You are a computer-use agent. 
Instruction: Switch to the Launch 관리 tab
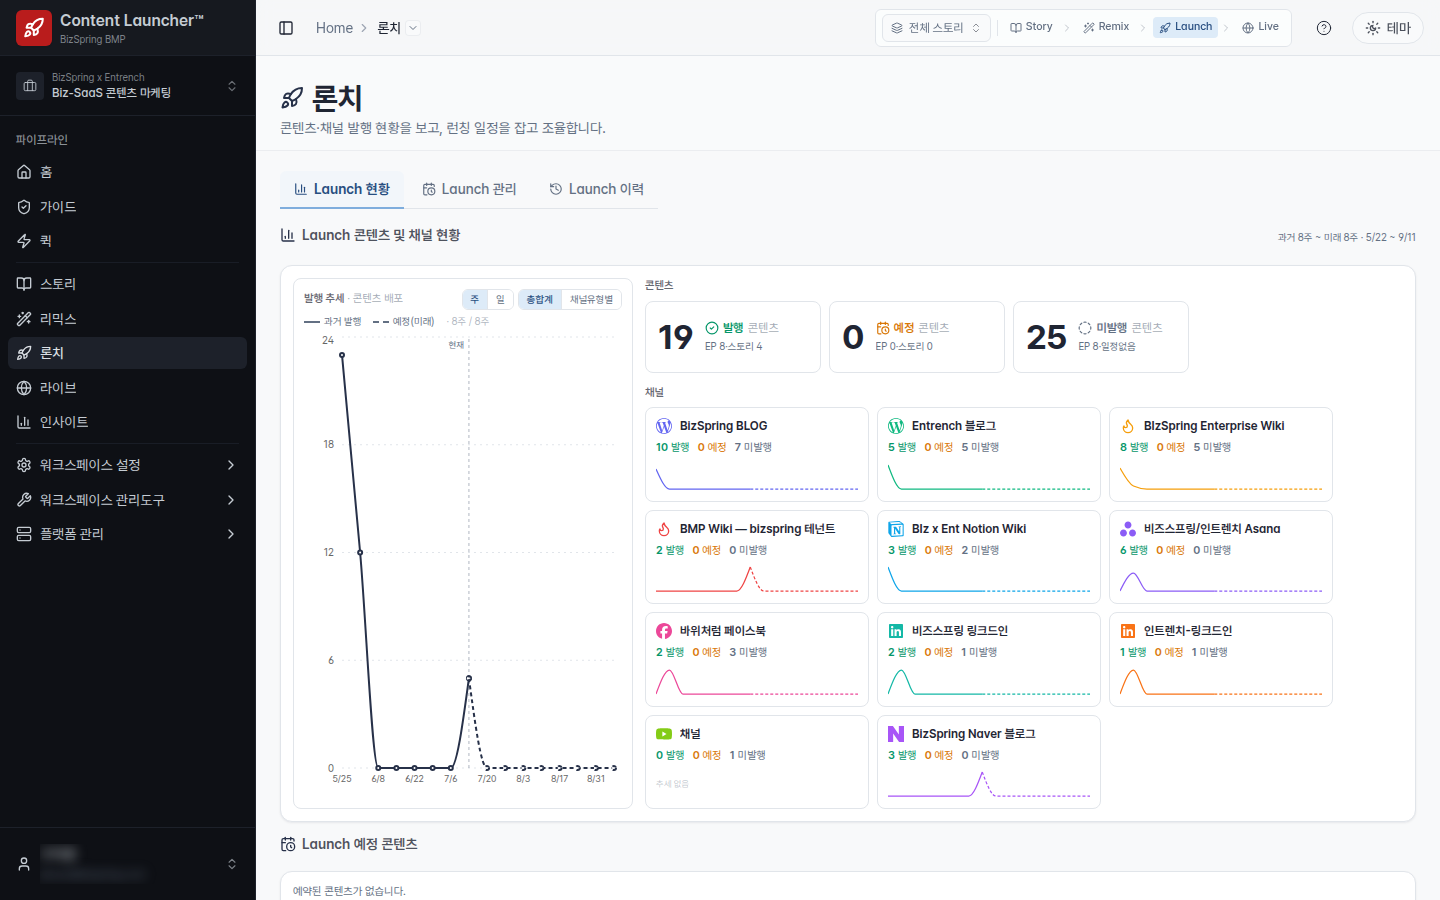[x=469, y=189]
